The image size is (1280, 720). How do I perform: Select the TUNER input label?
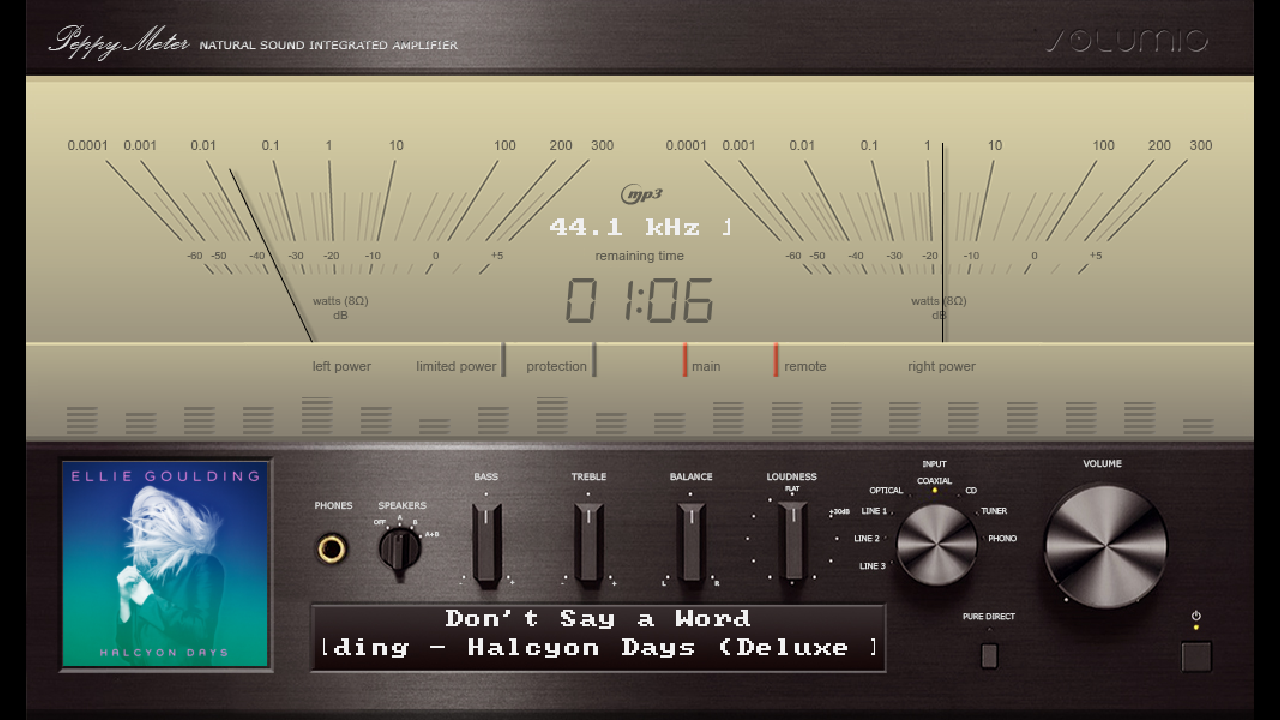(994, 511)
